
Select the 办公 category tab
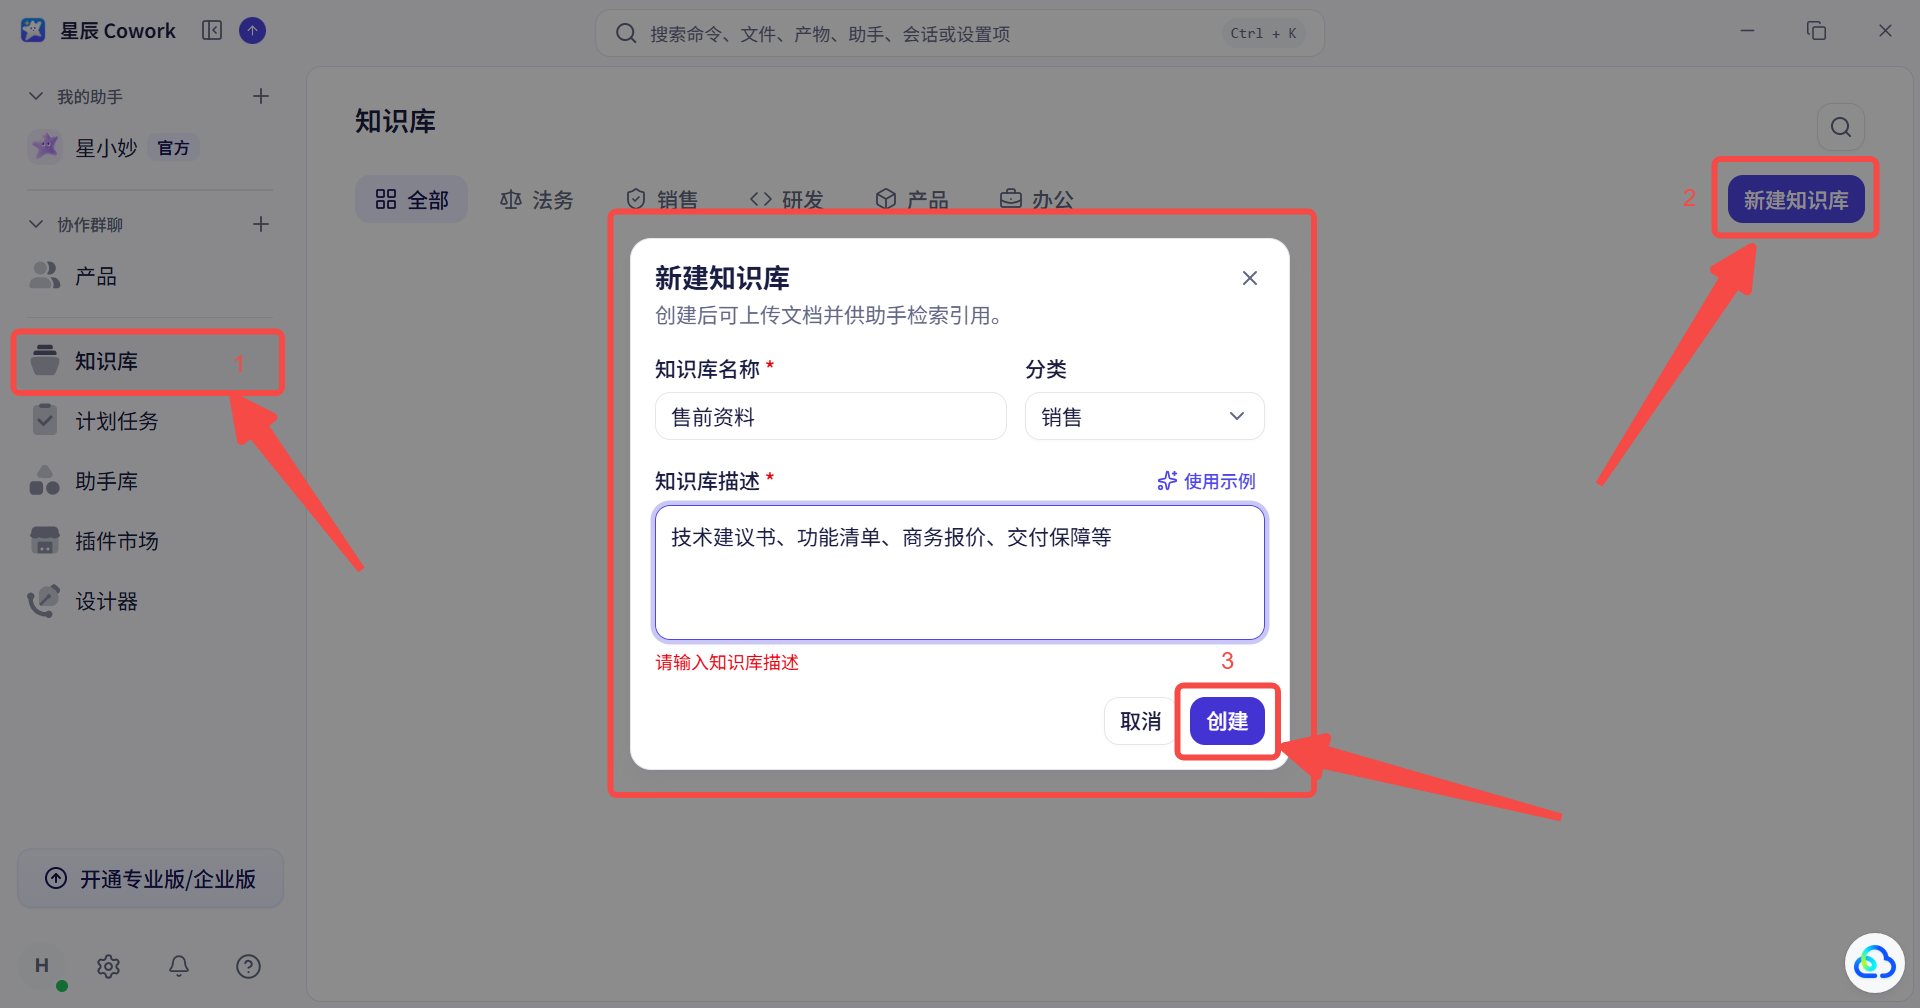click(1037, 200)
